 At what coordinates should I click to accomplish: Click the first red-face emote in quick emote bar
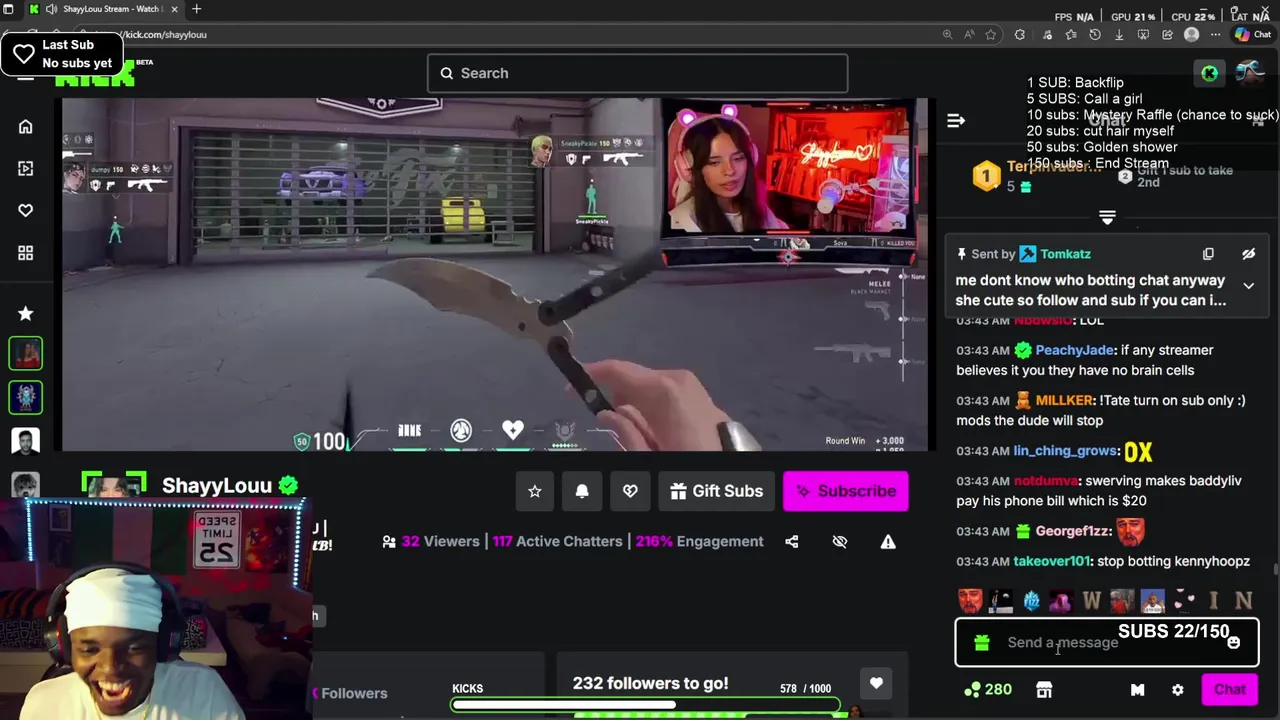point(970,601)
